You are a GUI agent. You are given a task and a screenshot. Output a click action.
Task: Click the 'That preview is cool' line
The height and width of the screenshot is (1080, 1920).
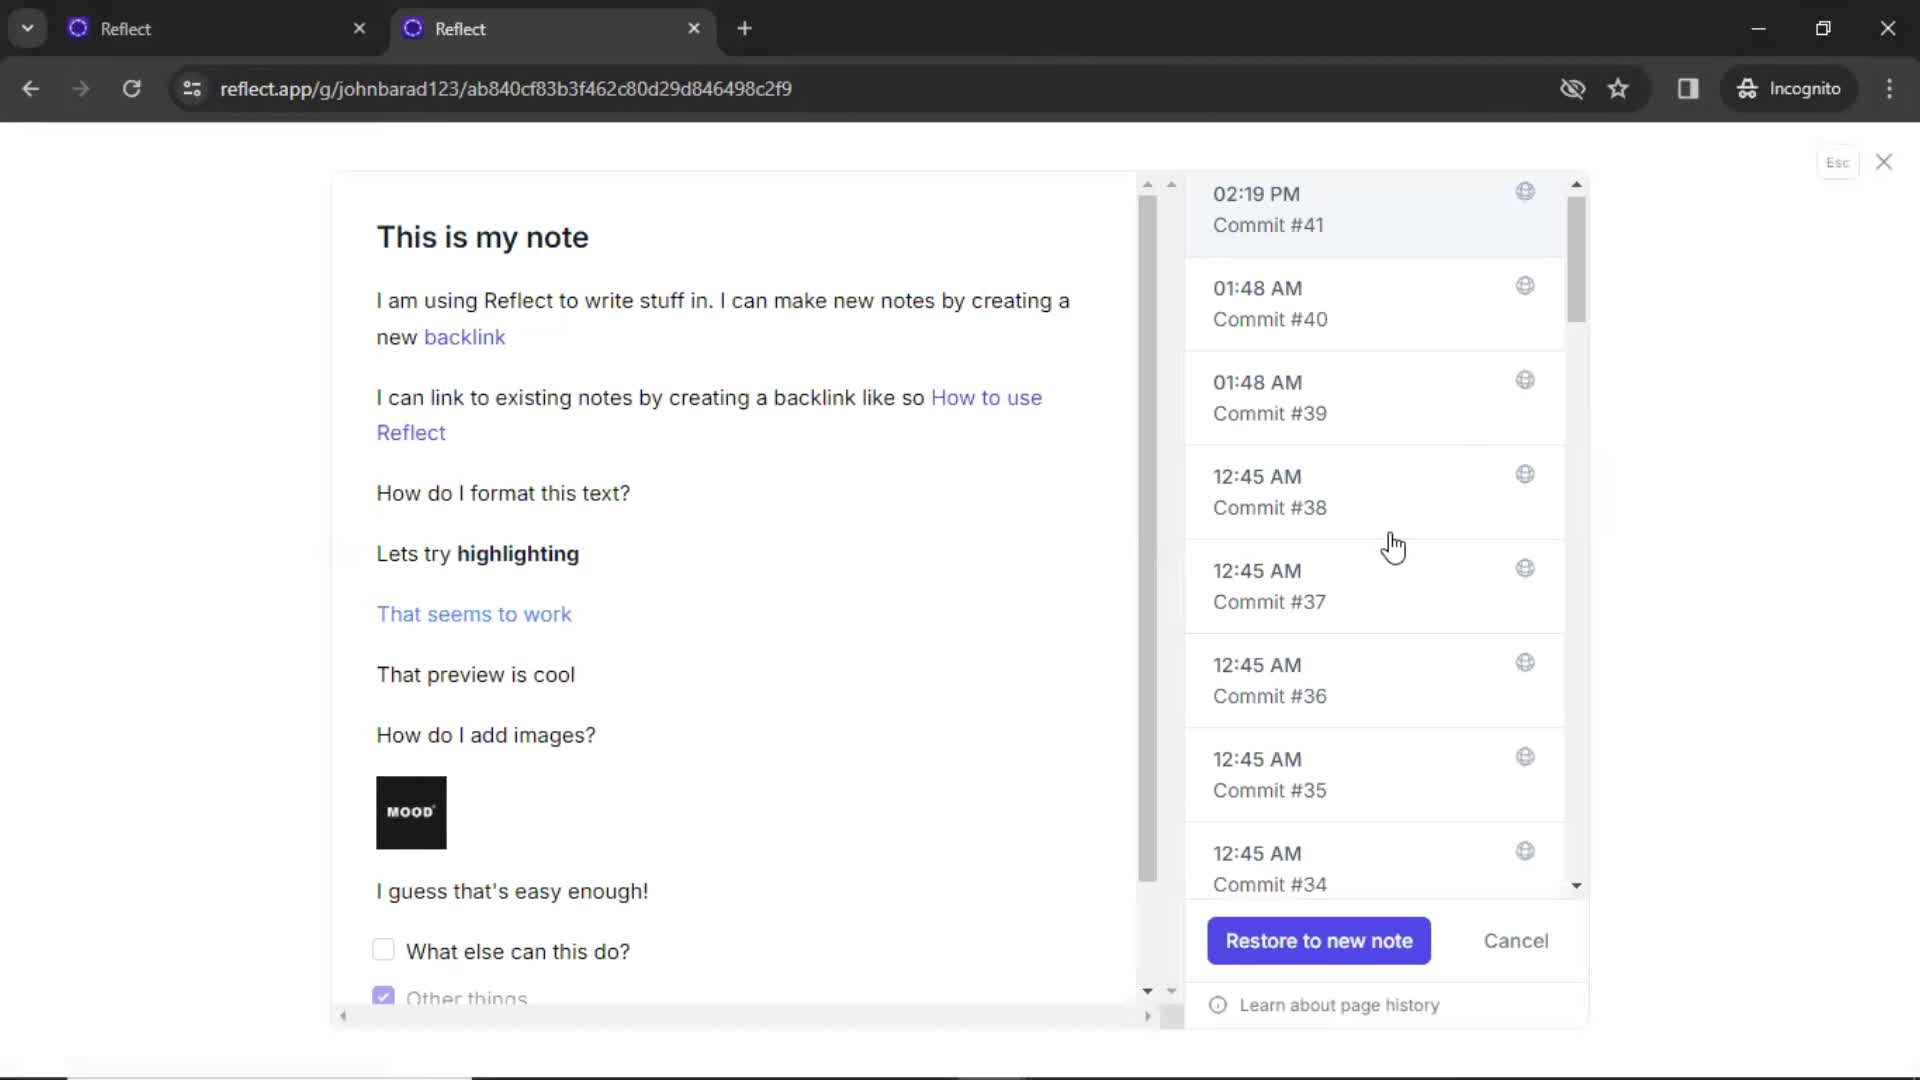[x=475, y=675]
